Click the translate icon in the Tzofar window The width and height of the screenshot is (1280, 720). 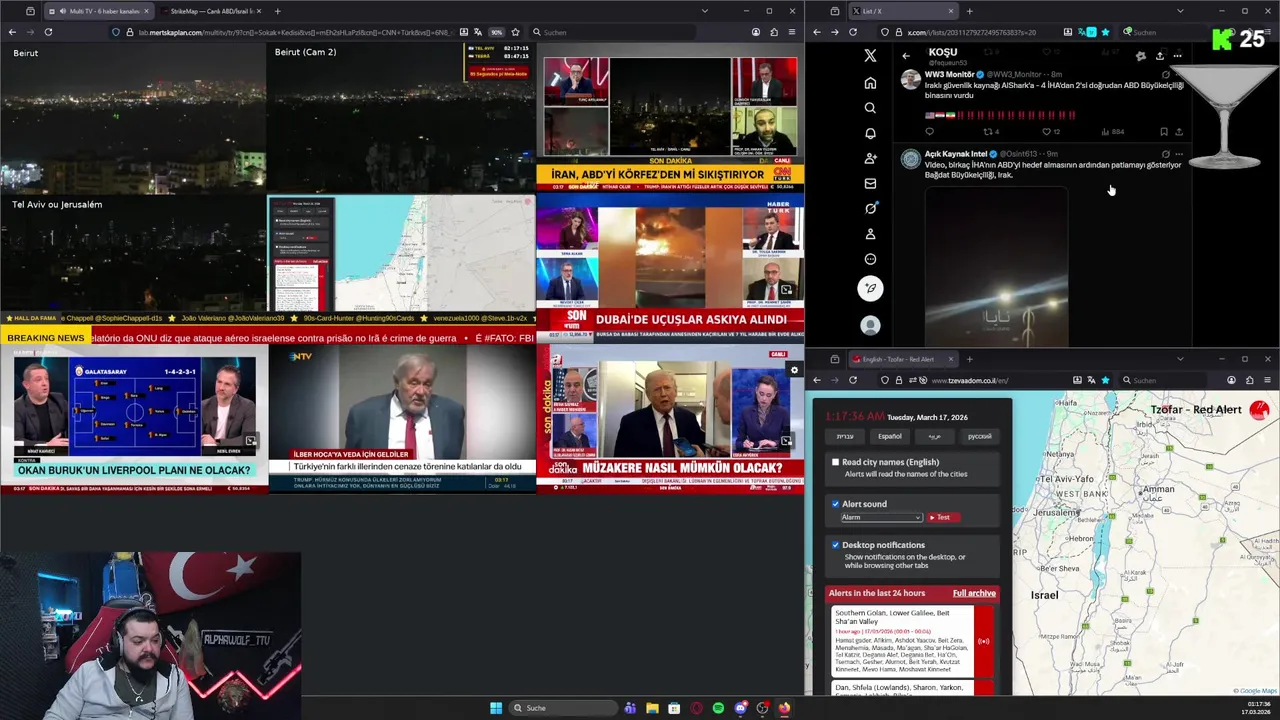[x=1091, y=380]
